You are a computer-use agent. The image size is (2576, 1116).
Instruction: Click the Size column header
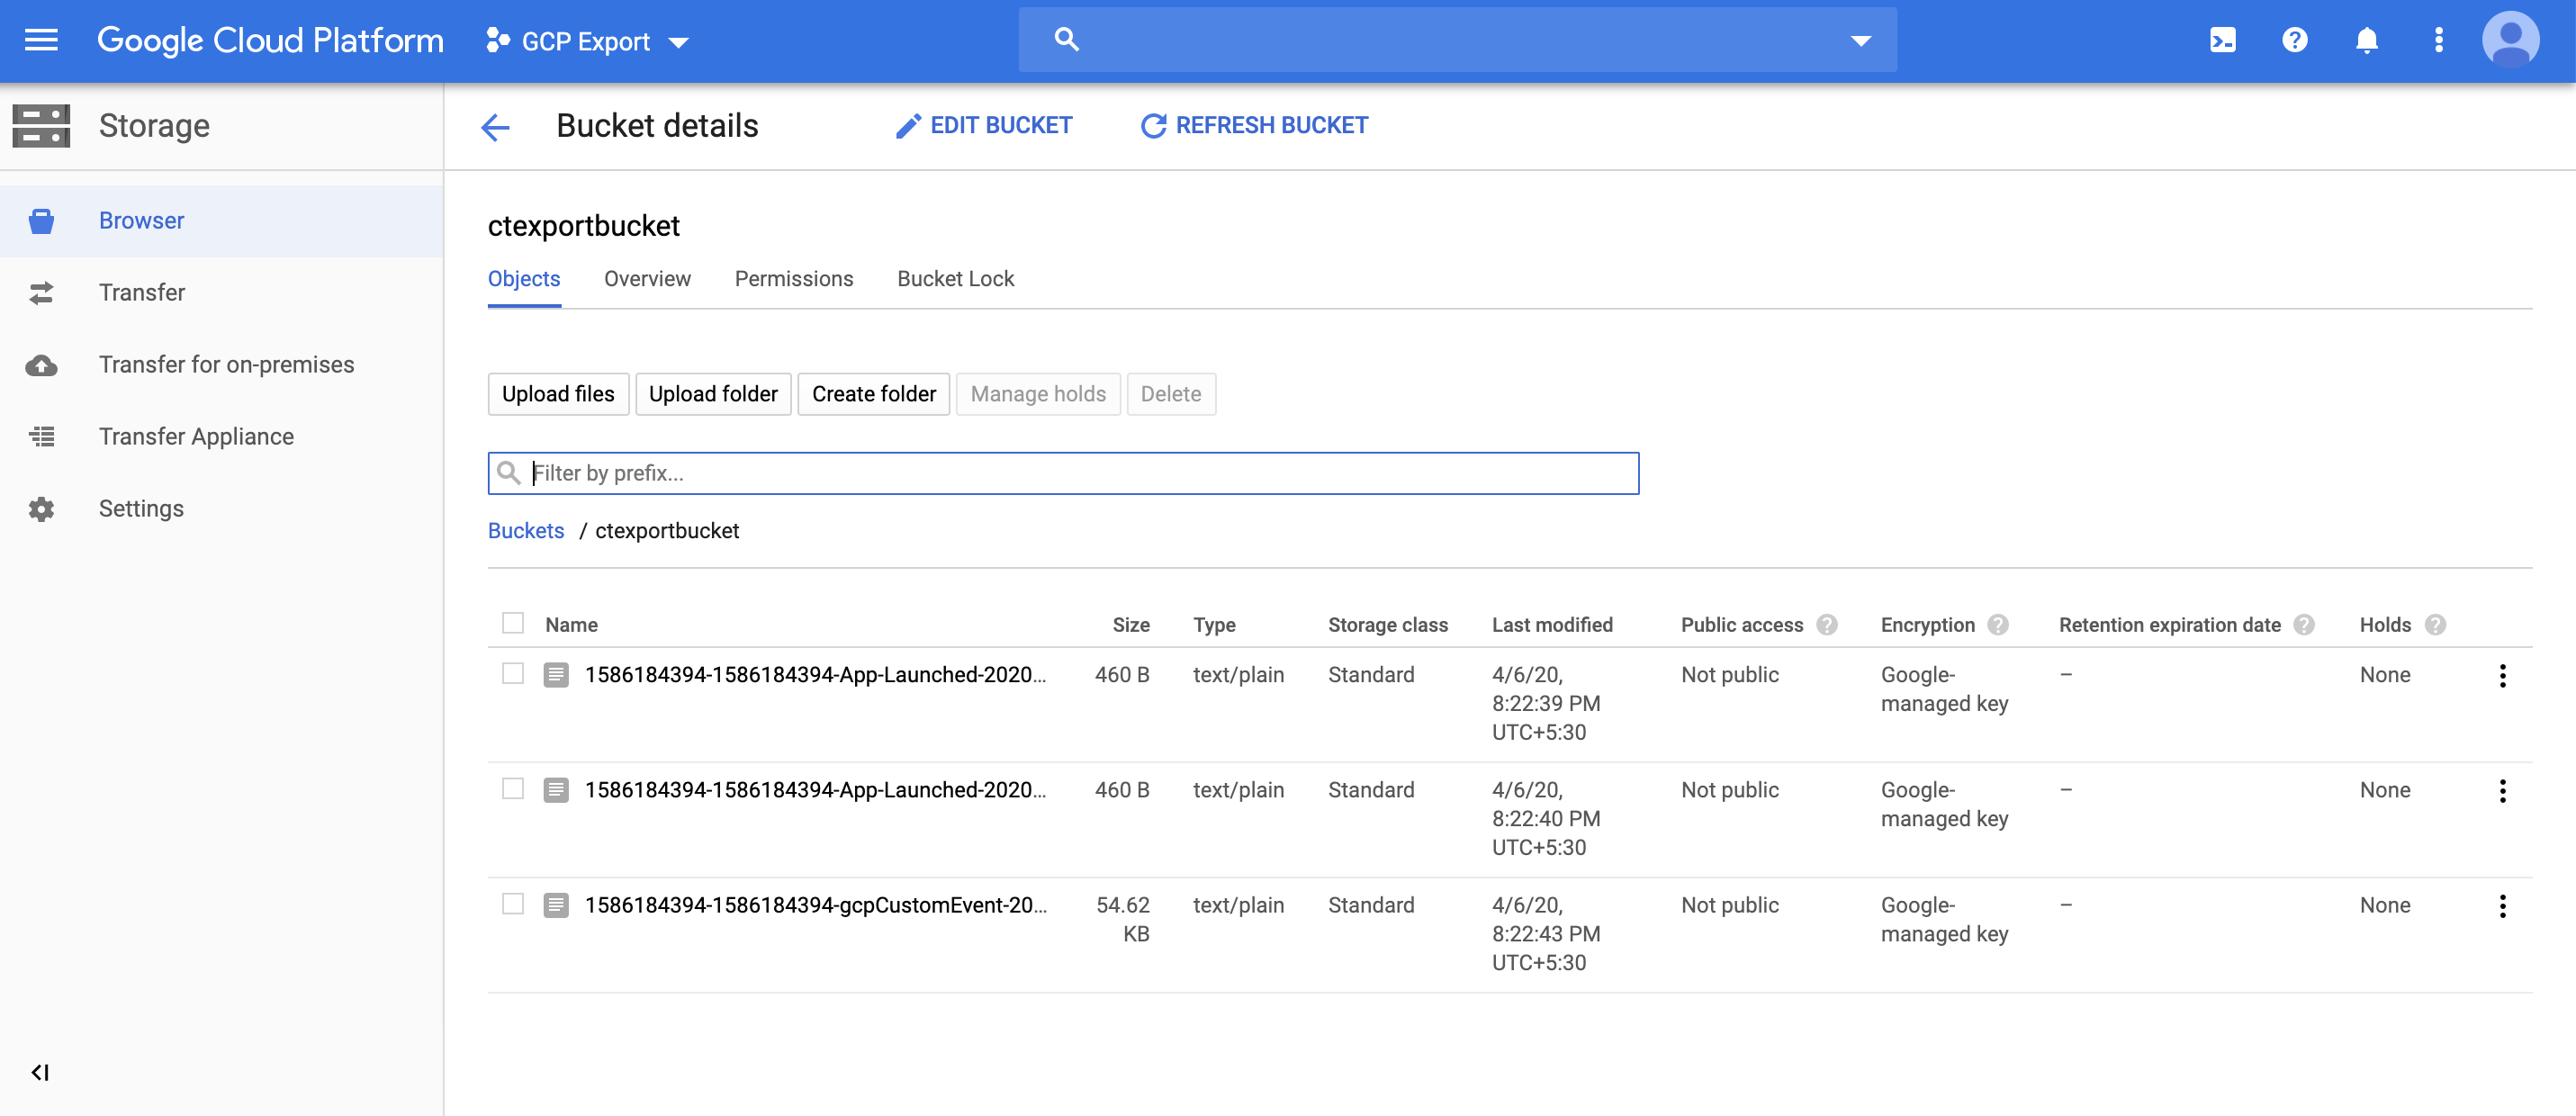pos(1131,625)
